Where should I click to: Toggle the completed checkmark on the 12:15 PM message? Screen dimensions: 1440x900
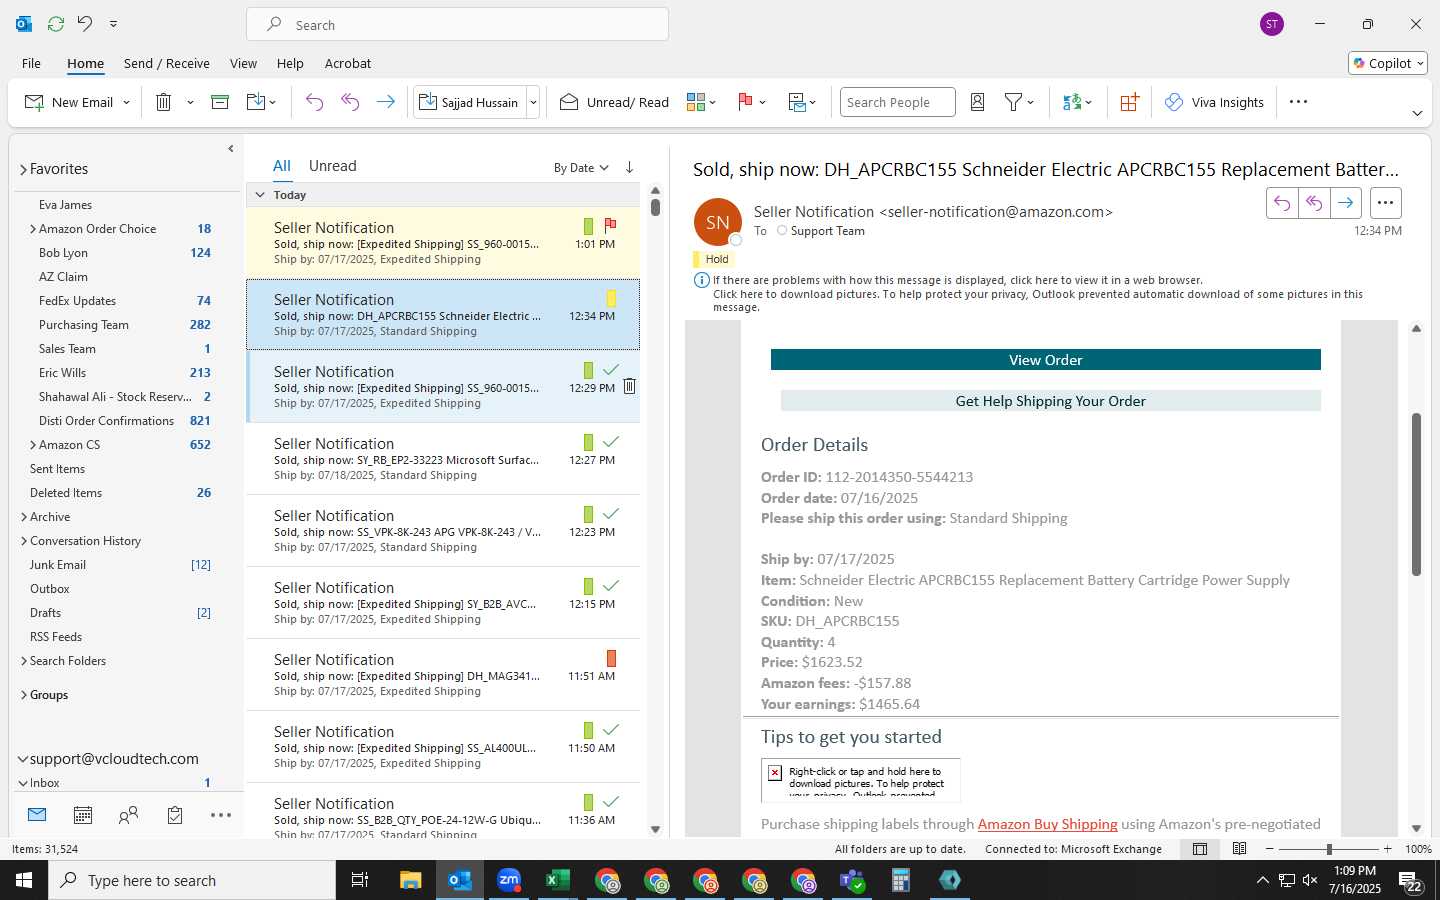(x=611, y=585)
